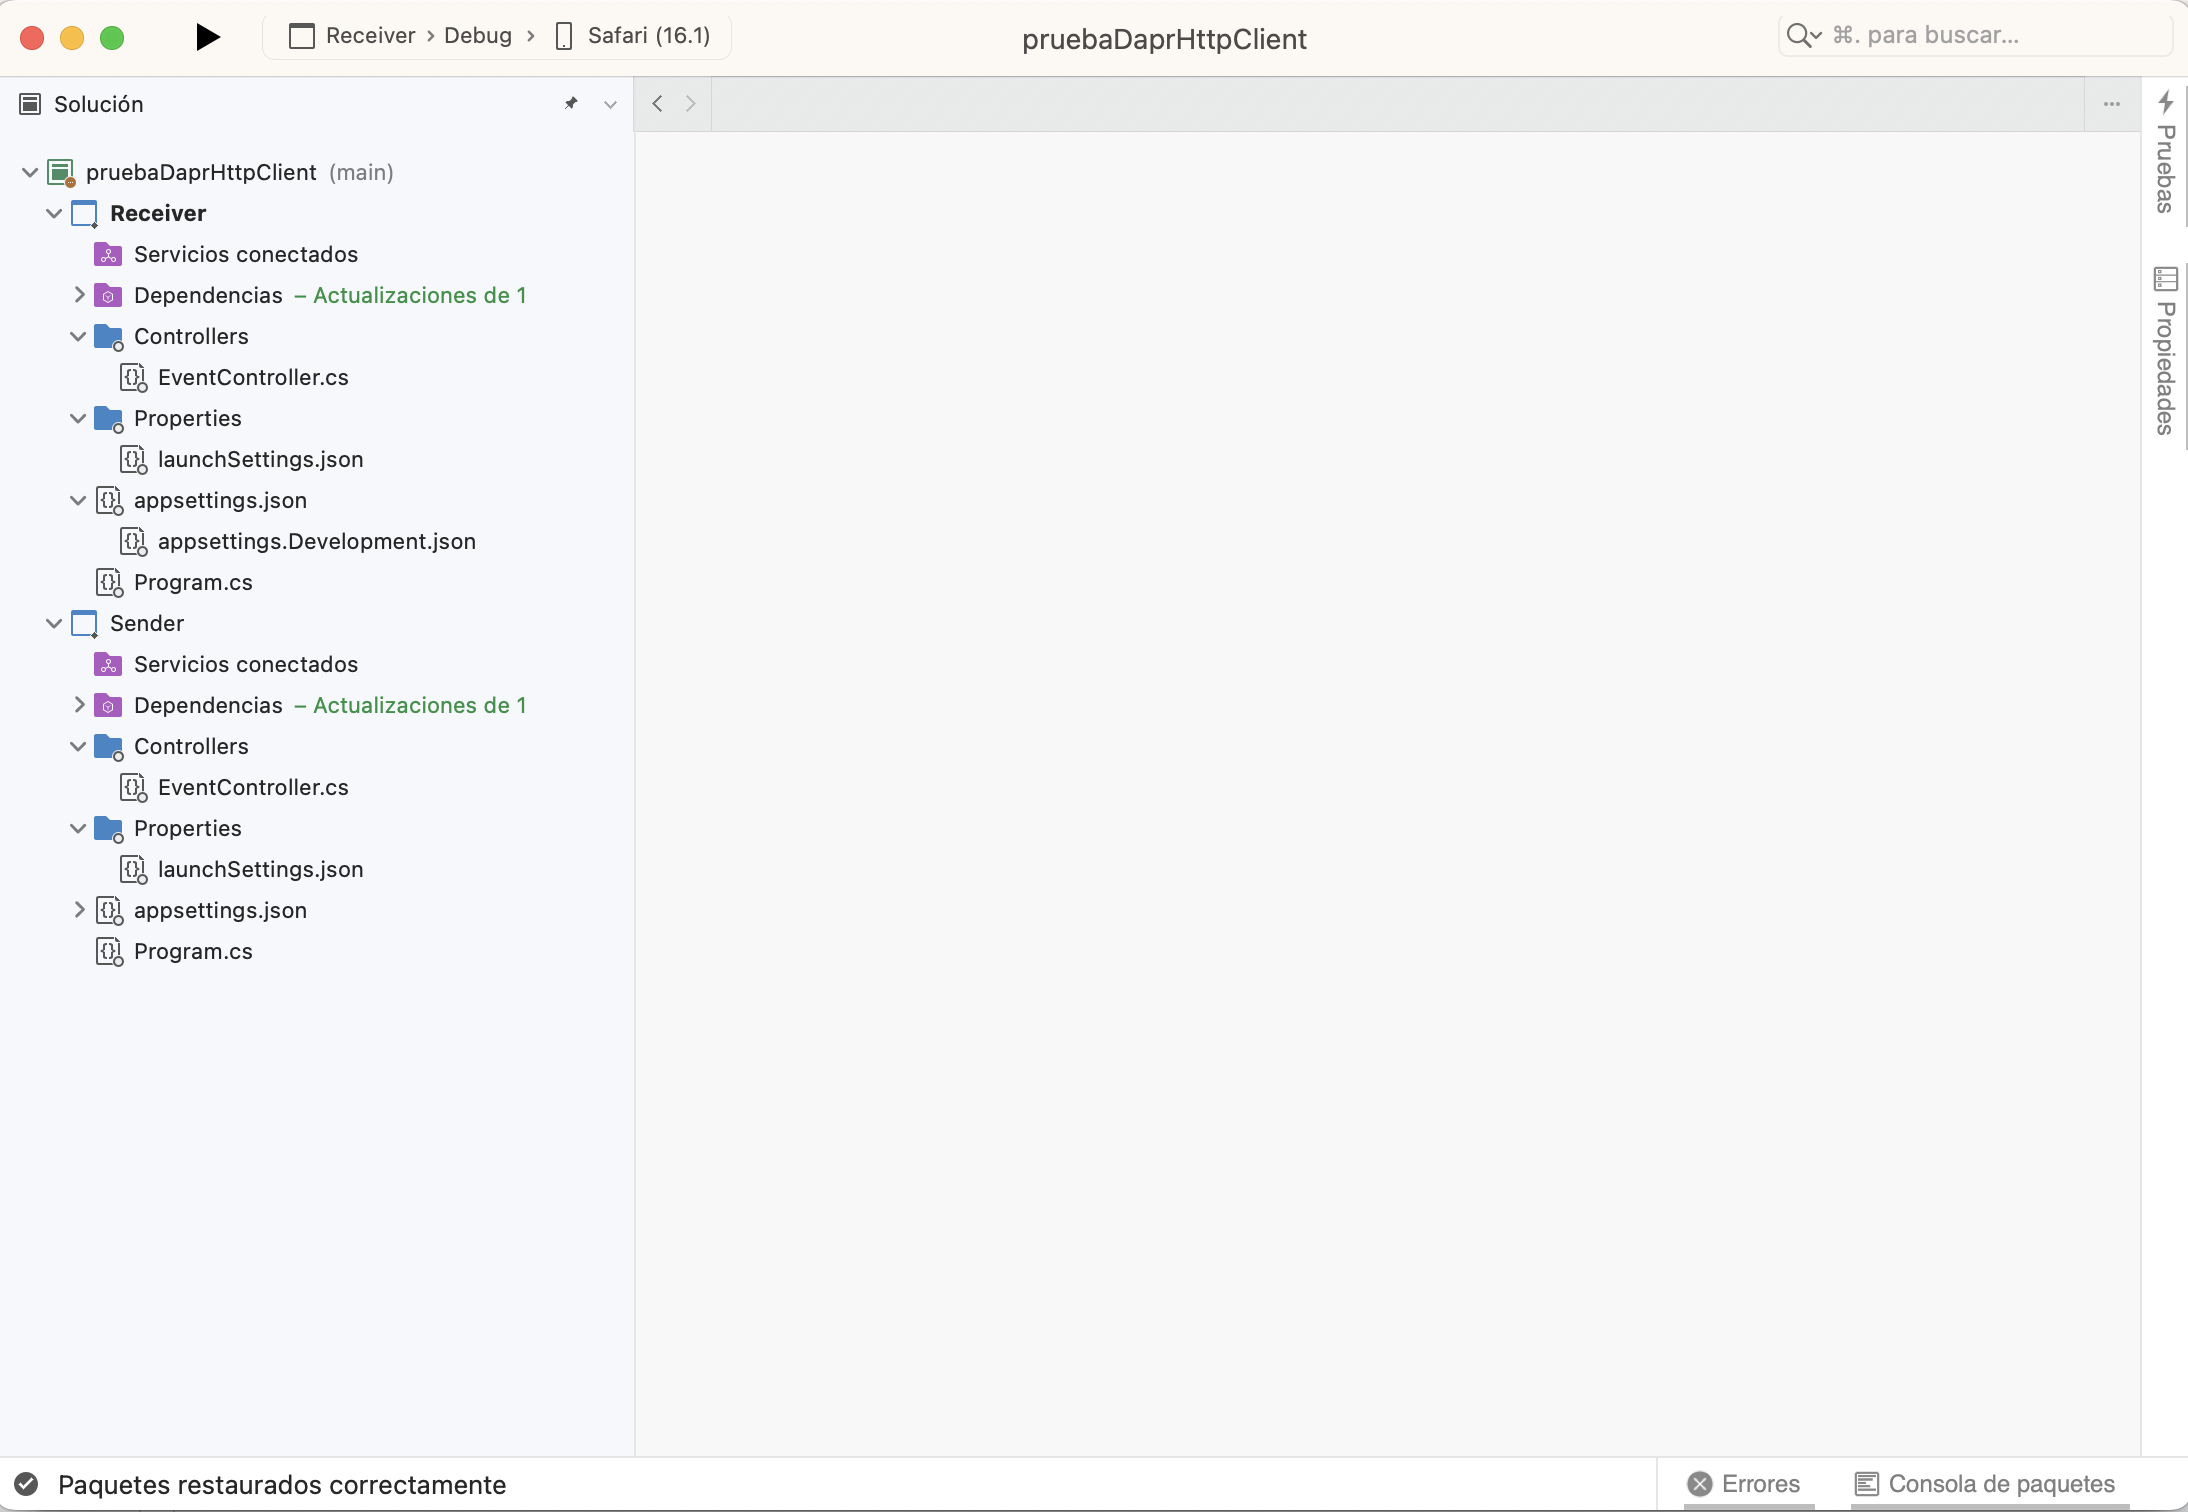Collapse the Receiver project node

53,213
